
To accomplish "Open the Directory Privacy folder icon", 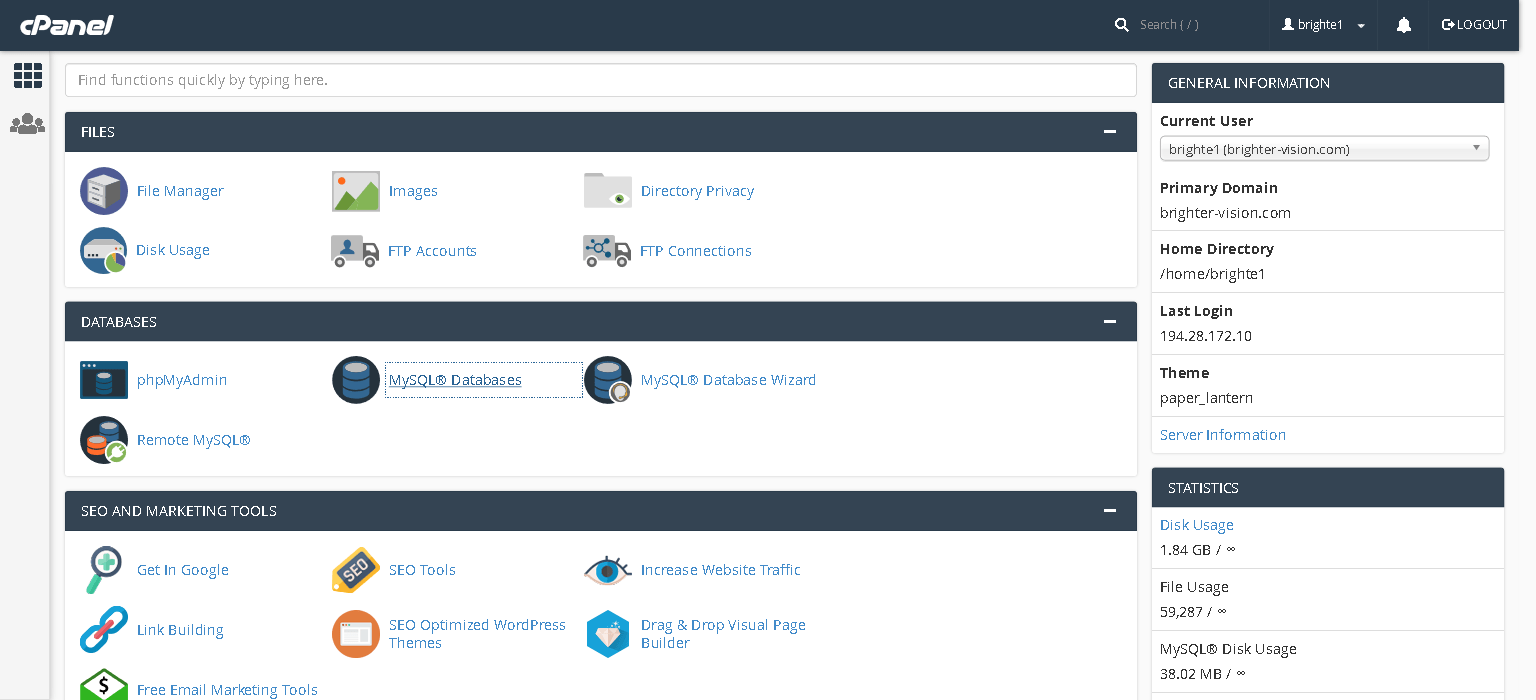I will tap(608, 191).
